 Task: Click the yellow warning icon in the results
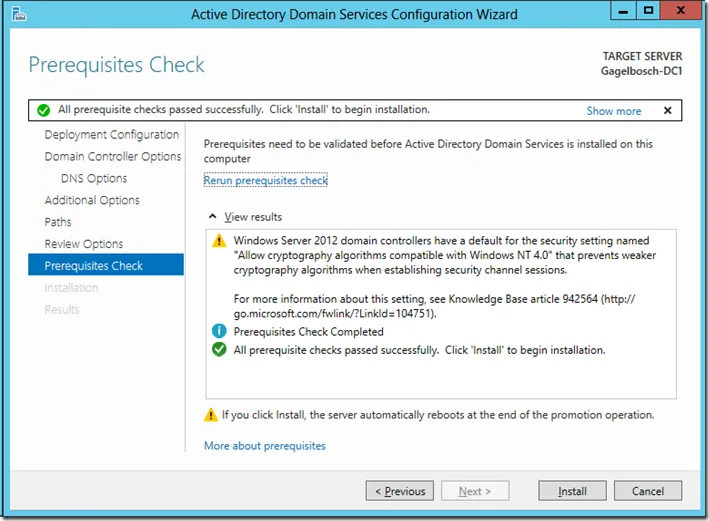tap(219, 241)
